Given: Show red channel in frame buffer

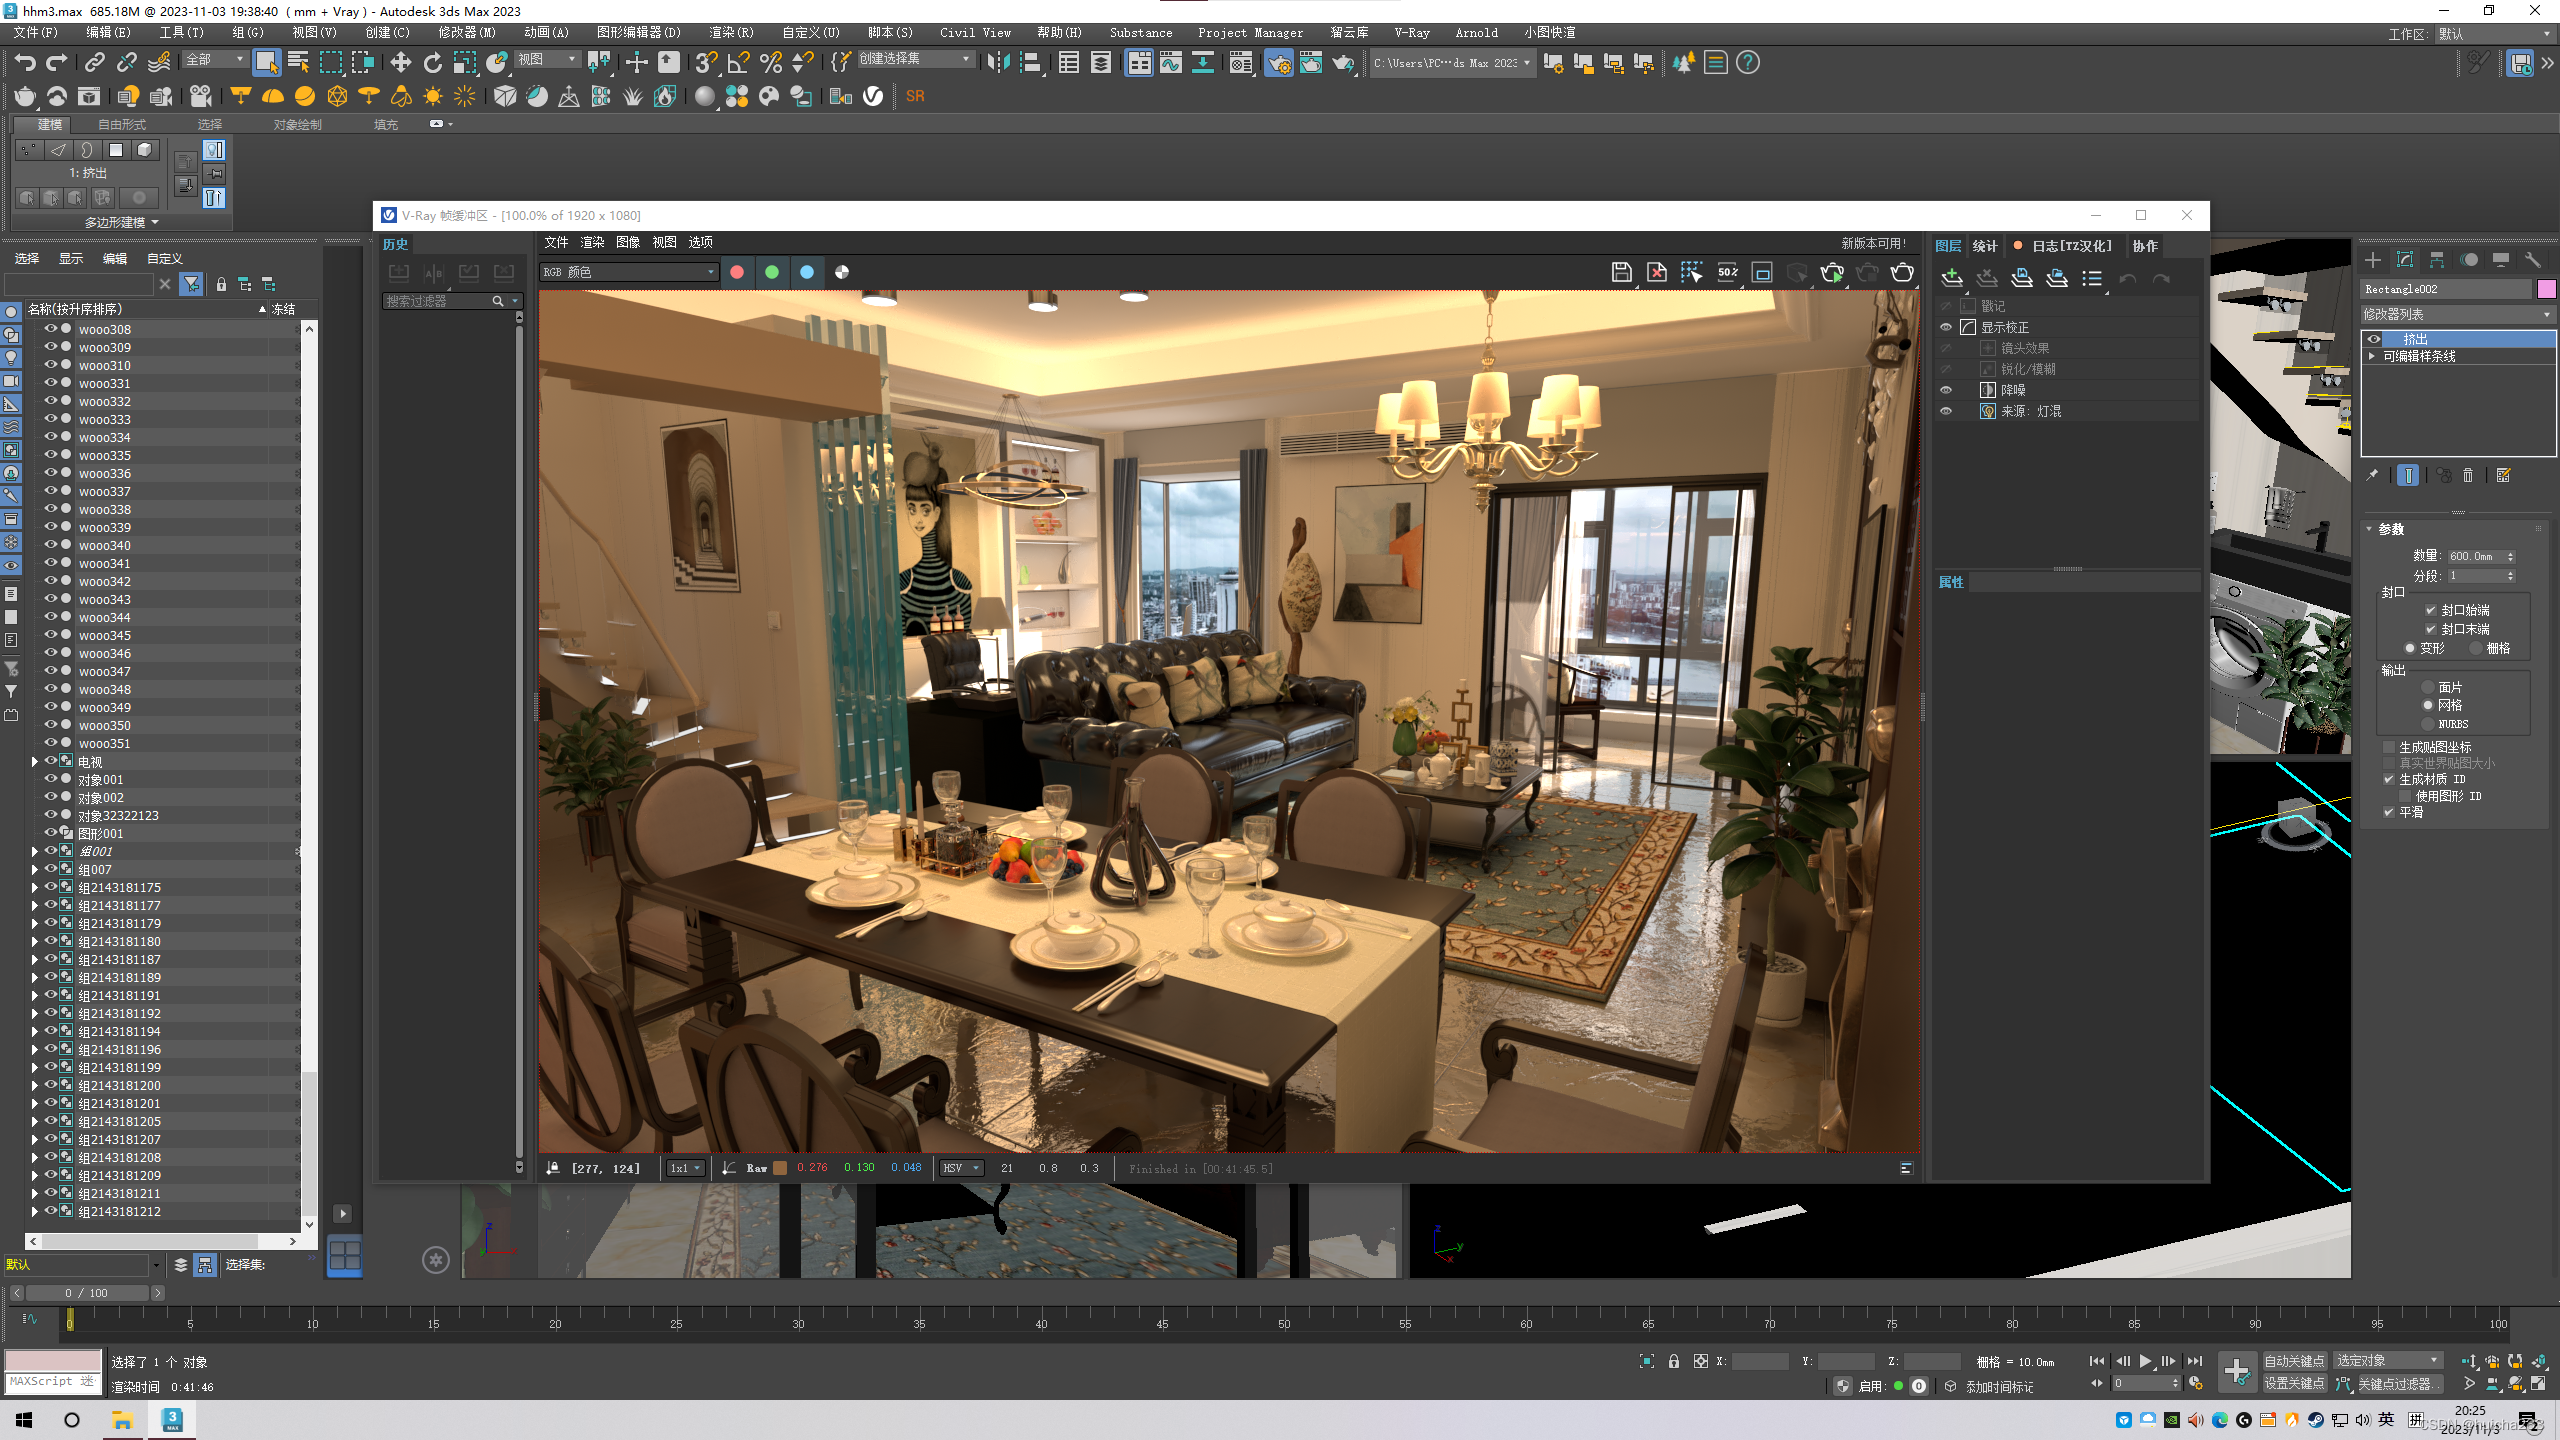Looking at the screenshot, I should (x=737, y=272).
